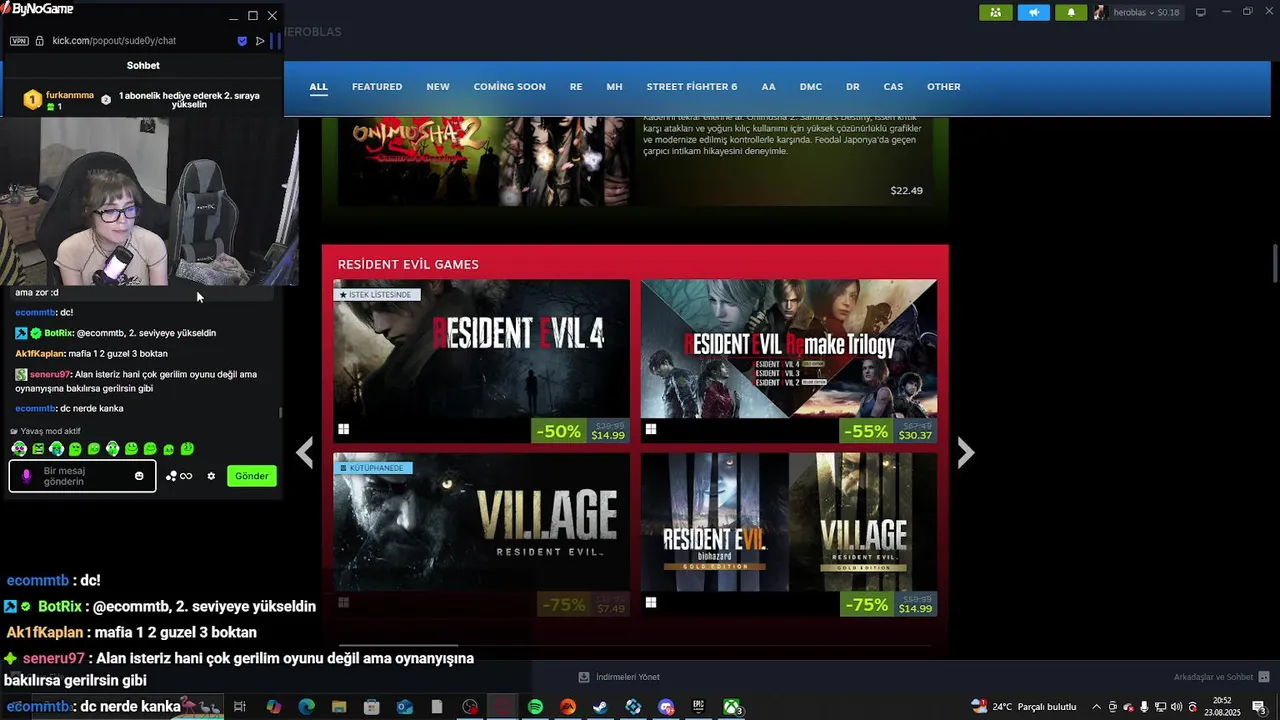Click first green emote in quick emote row
The height and width of the screenshot is (720, 1280).
[19, 449]
